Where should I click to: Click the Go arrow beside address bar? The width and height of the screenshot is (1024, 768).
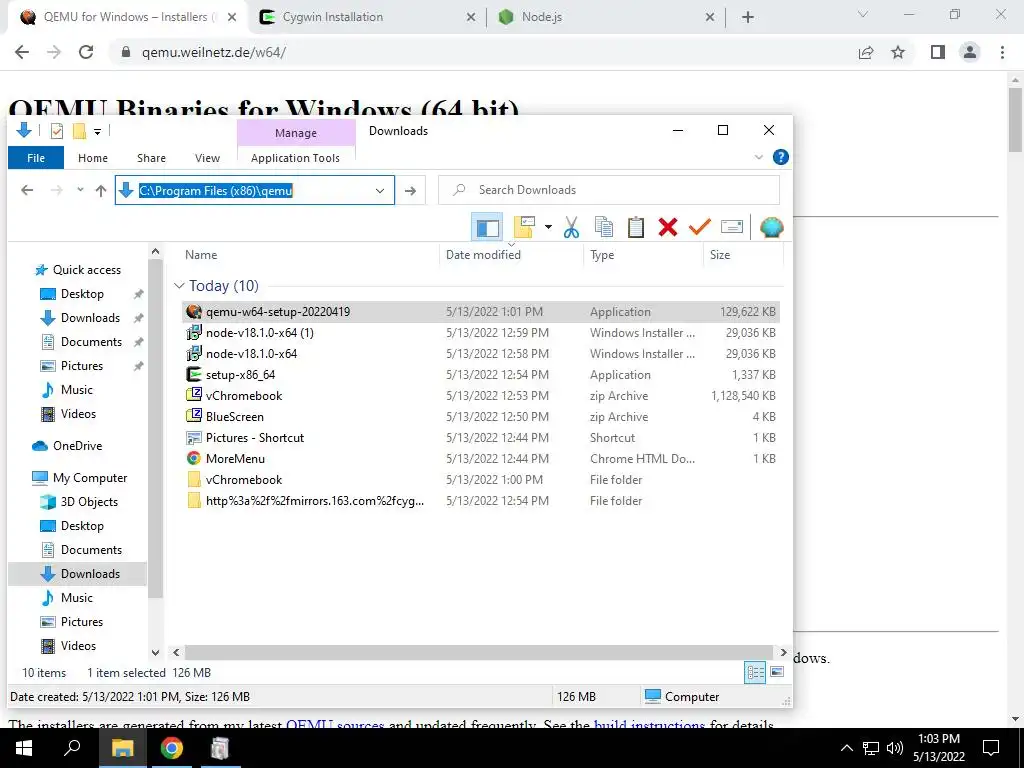[x=410, y=191]
